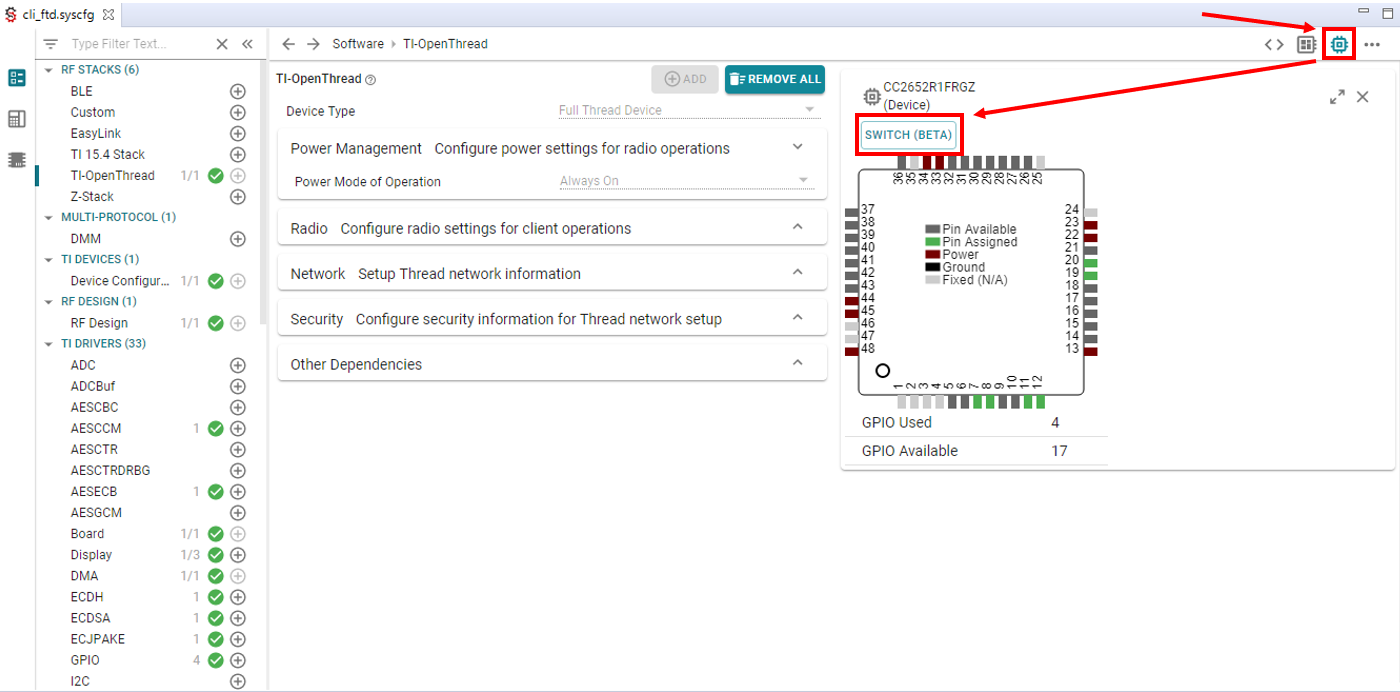
Task: Expand the device panel to fullscreen
Action: pyautogui.click(x=1337, y=97)
